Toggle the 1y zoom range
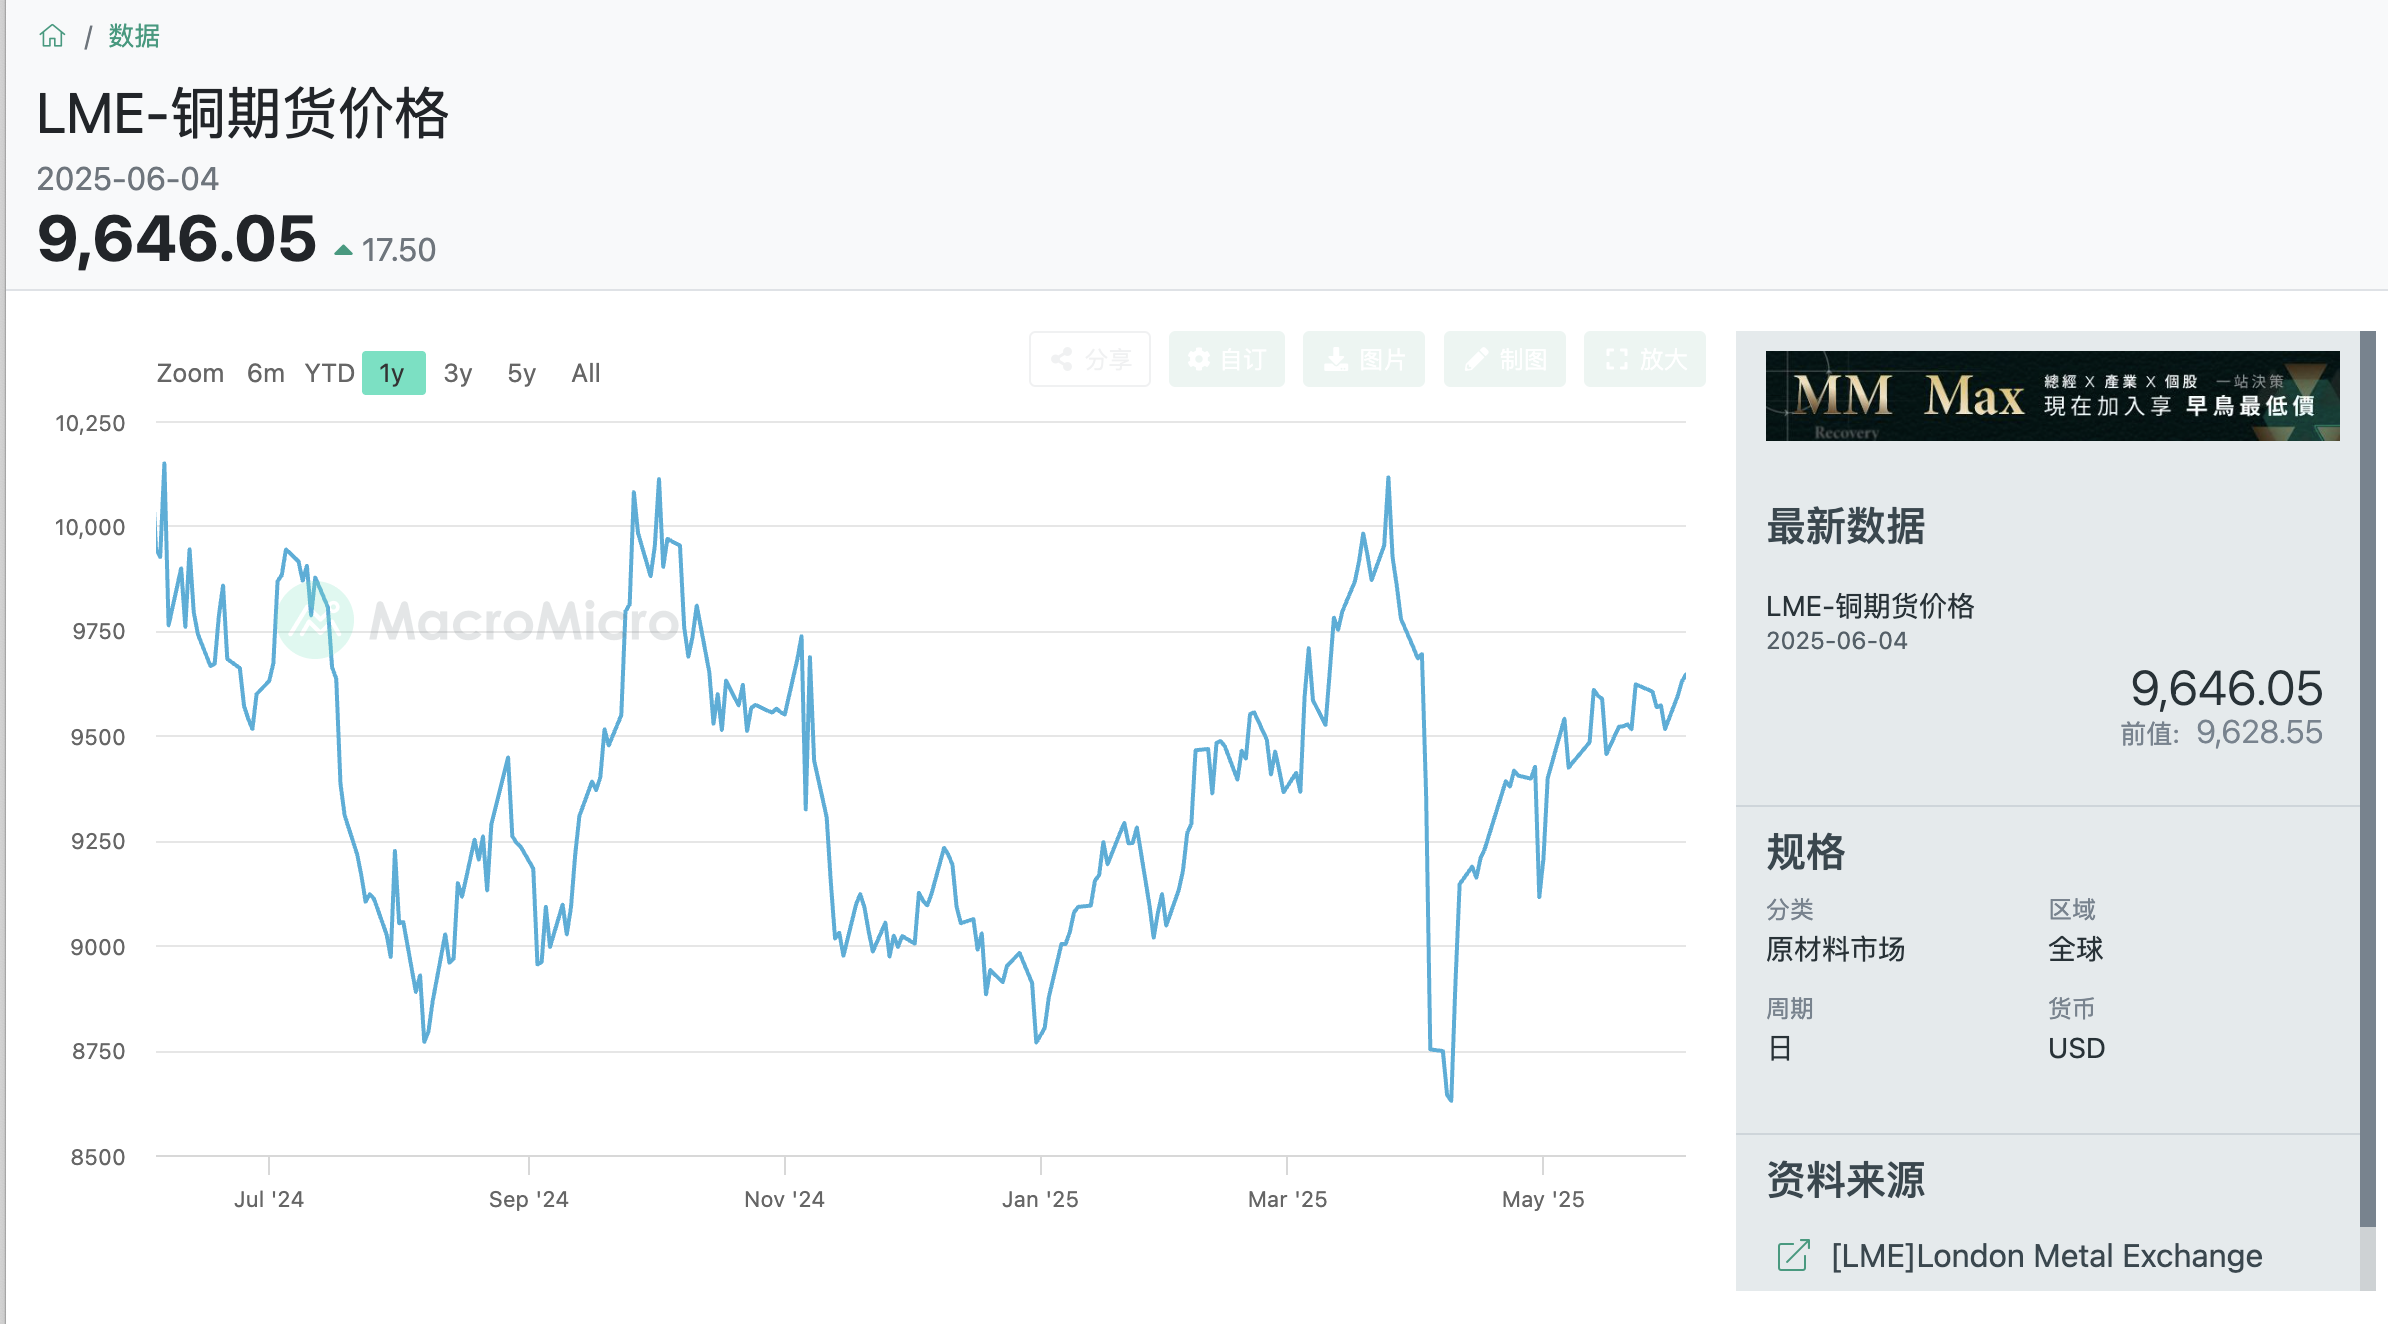2388x1324 pixels. click(393, 373)
